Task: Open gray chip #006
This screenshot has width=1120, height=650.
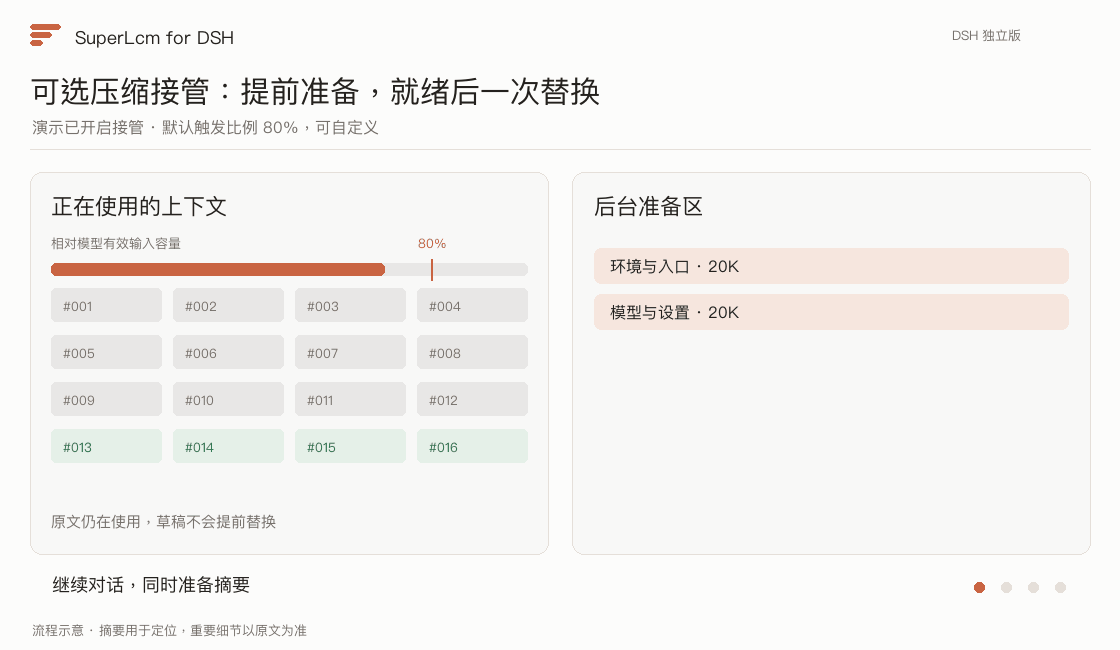Action: click(229, 353)
